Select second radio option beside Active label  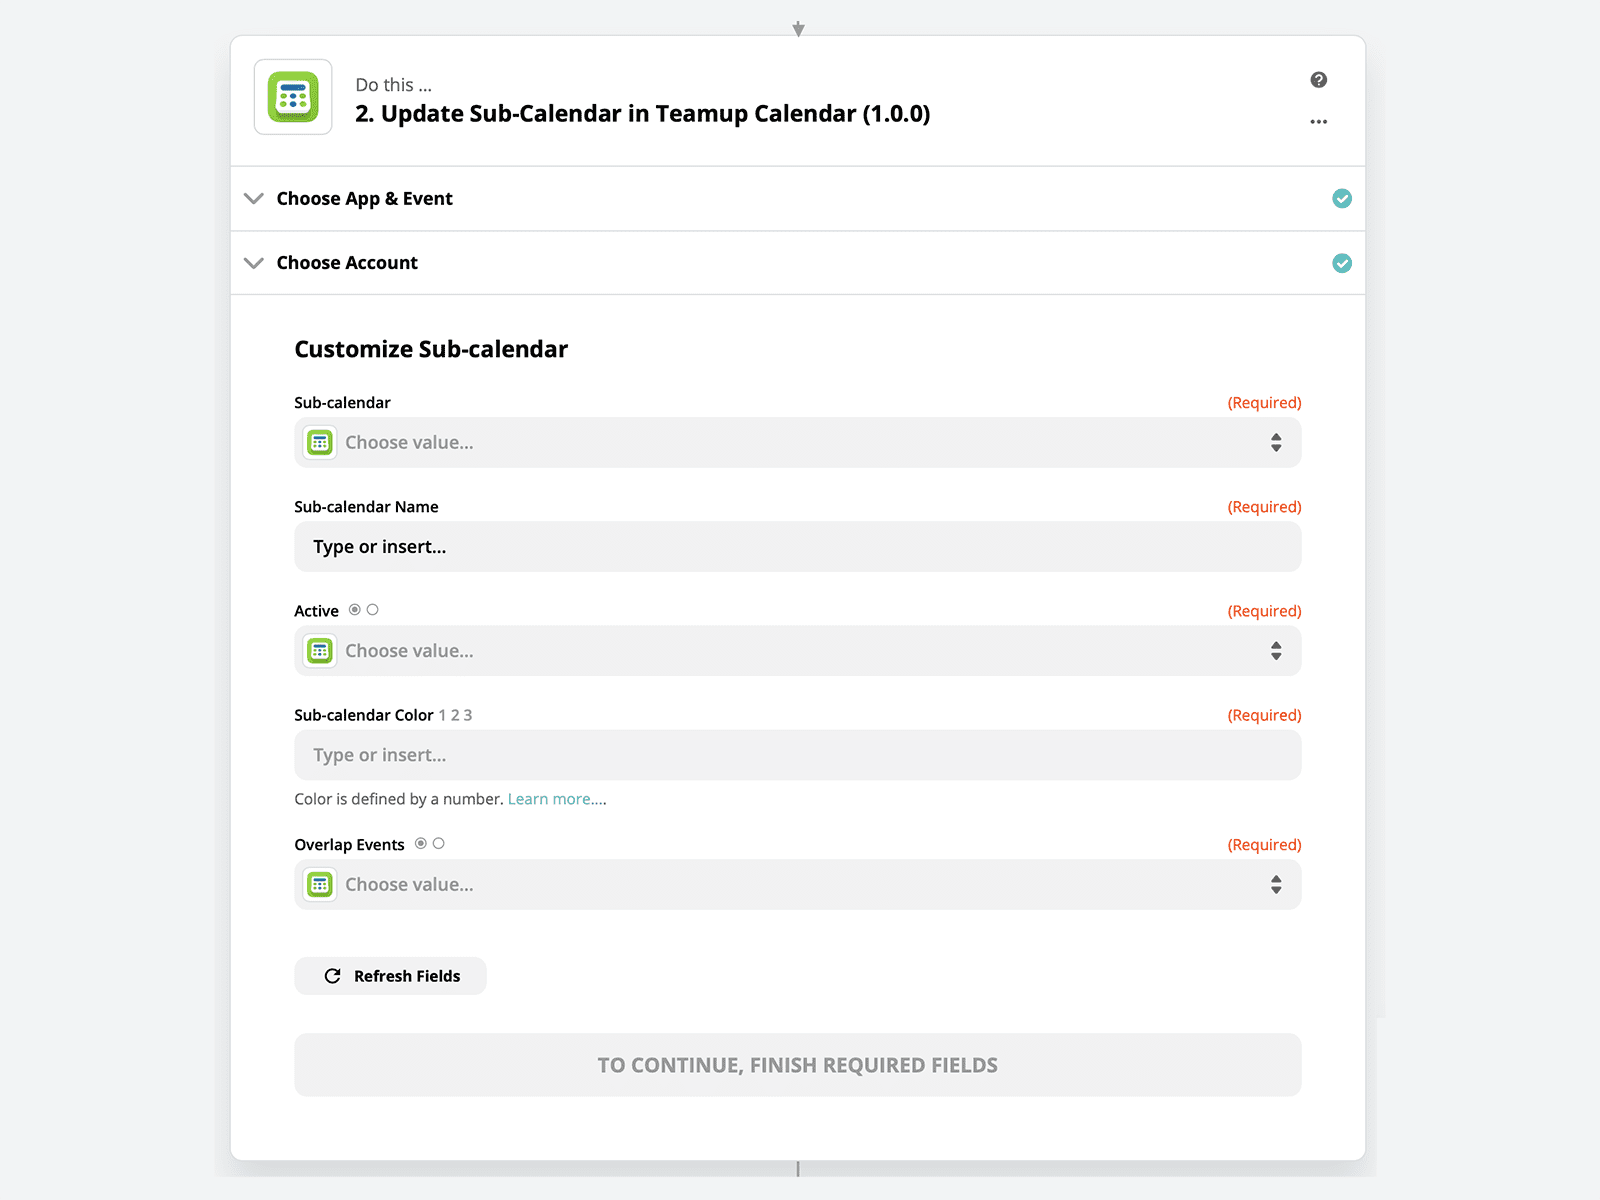(x=373, y=610)
